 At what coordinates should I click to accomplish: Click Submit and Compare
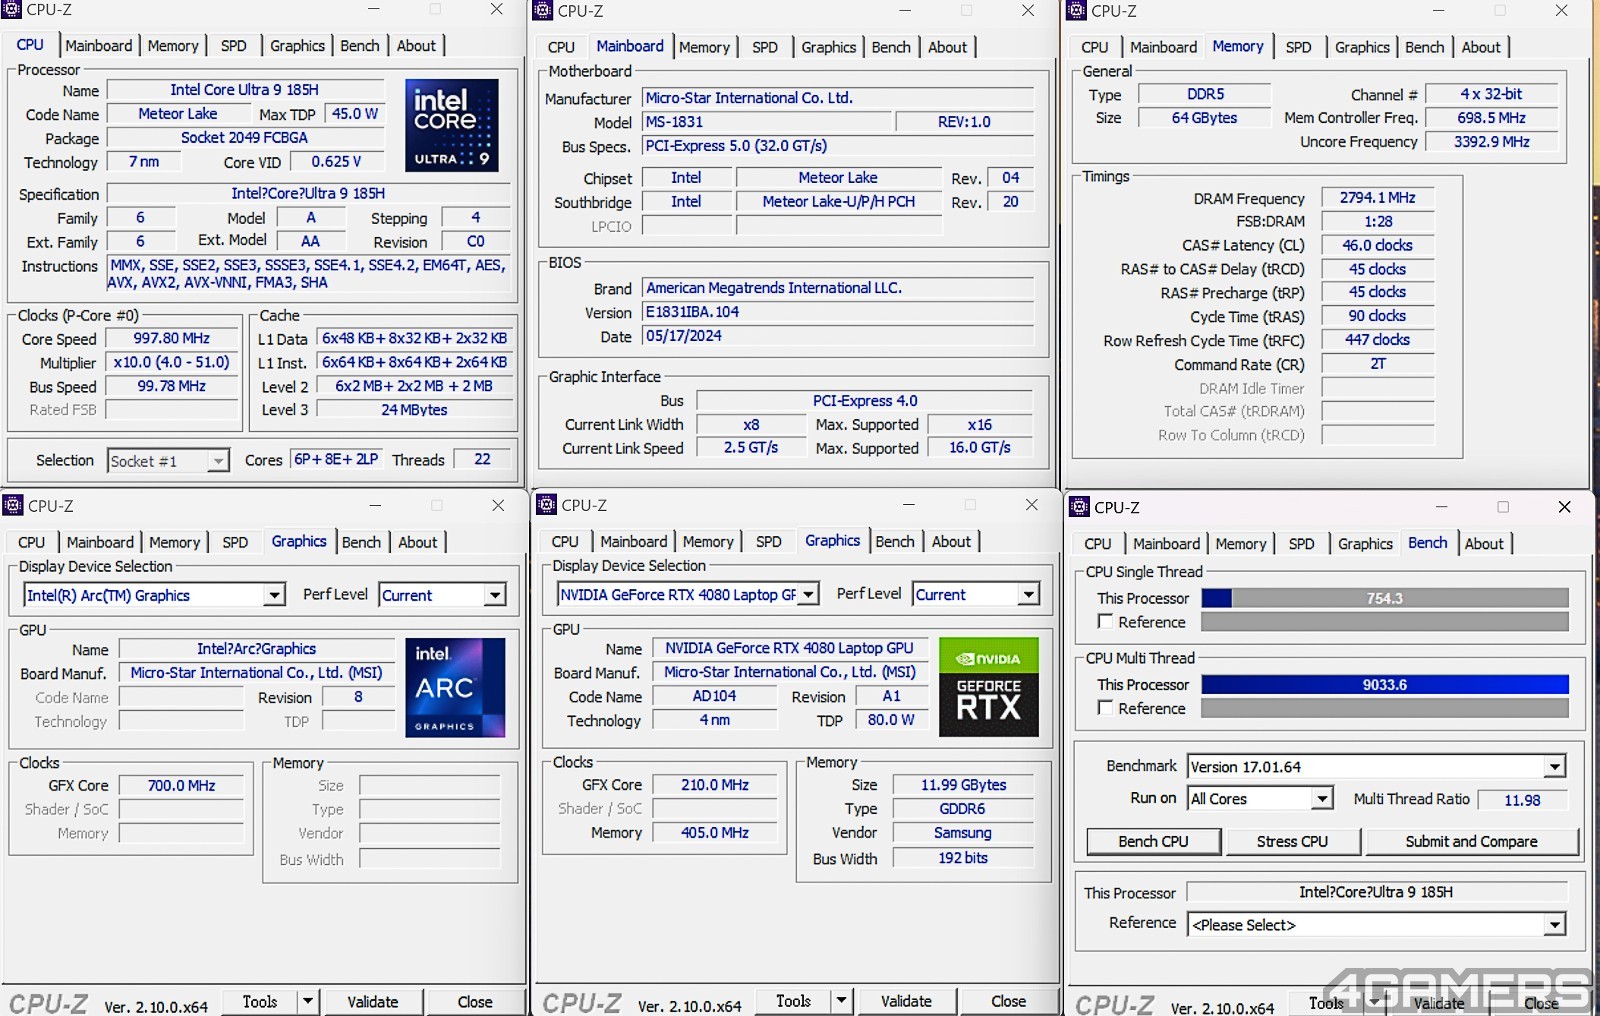pyautogui.click(x=1471, y=841)
